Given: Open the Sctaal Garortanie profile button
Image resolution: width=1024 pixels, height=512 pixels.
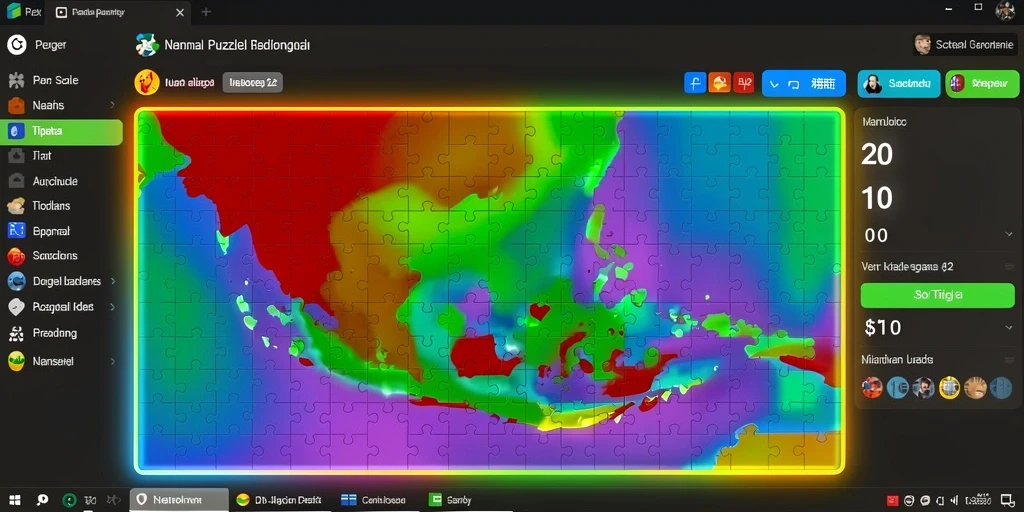Looking at the screenshot, I should pyautogui.click(x=965, y=44).
